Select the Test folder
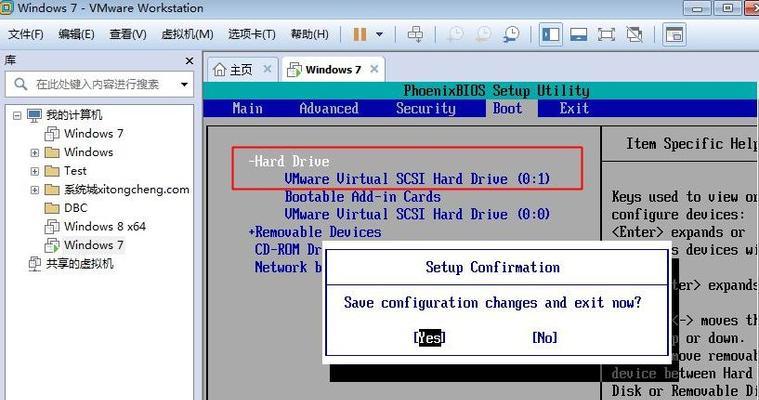This screenshot has height=400, width=759. click(x=75, y=171)
